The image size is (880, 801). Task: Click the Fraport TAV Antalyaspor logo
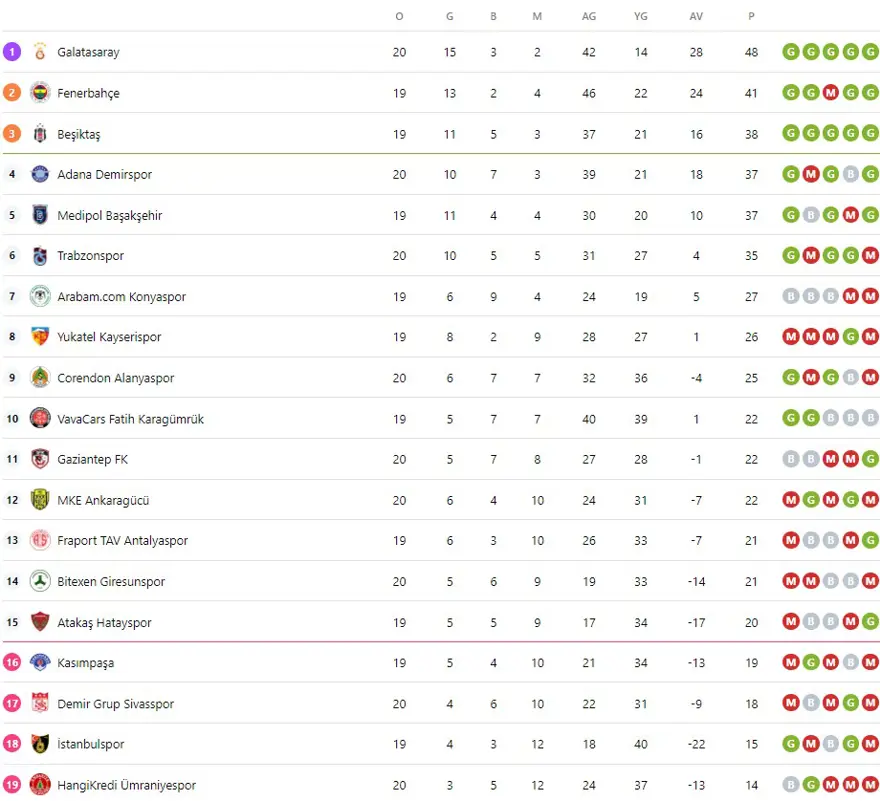40,541
